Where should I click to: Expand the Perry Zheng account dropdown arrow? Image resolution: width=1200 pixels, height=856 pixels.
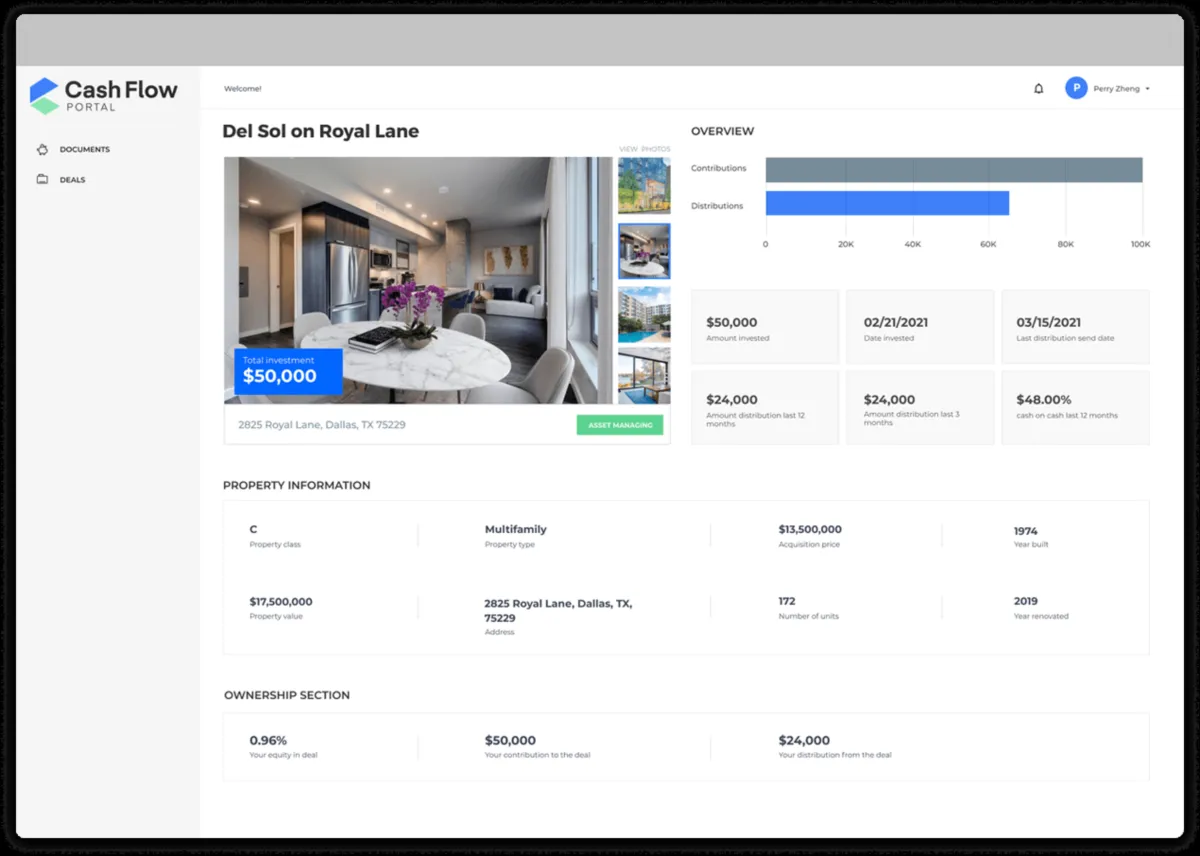1147,89
